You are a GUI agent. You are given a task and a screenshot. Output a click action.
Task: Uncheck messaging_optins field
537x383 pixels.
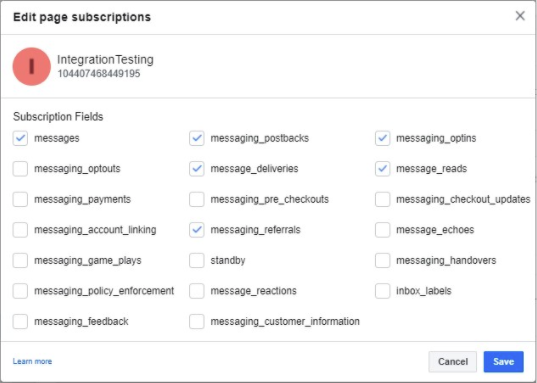pyautogui.click(x=382, y=138)
